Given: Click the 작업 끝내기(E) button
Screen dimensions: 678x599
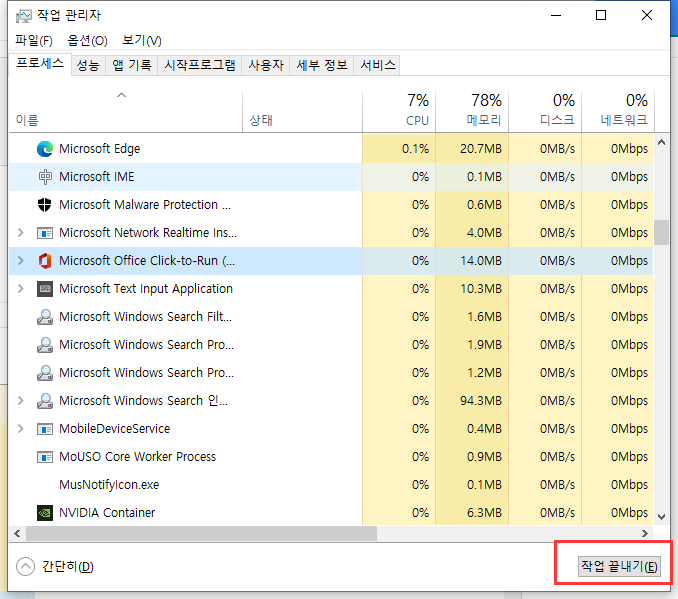Looking at the screenshot, I should pyautogui.click(x=619, y=567).
